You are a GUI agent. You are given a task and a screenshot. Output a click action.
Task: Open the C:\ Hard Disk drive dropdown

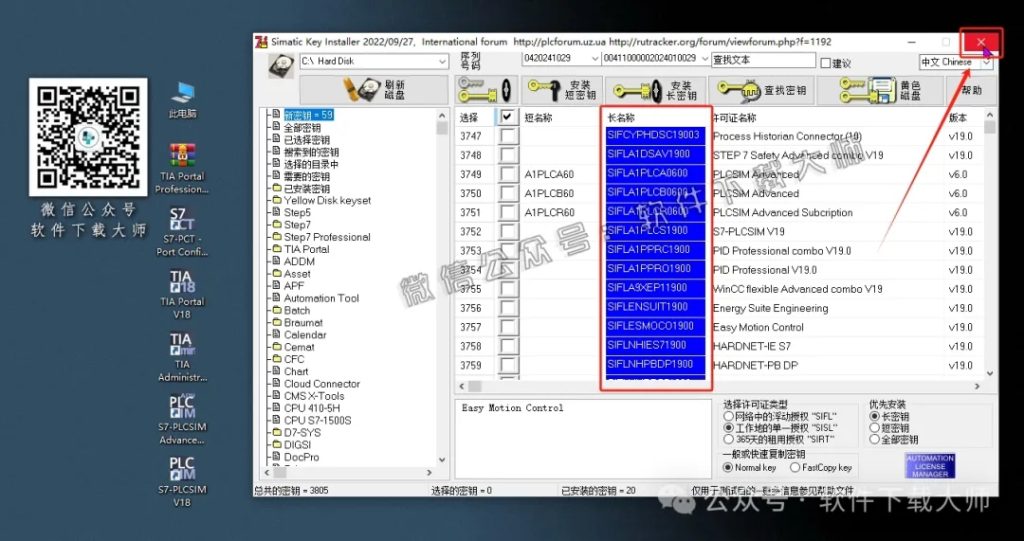tap(442, 61)
